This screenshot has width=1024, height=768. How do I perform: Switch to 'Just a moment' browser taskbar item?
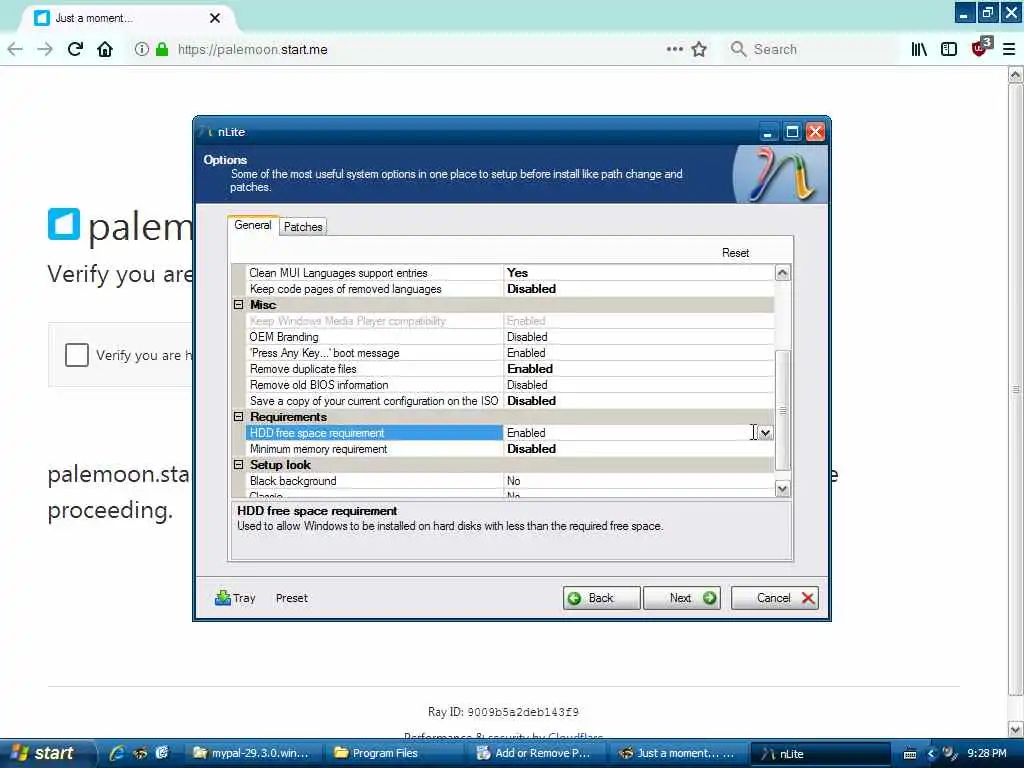(677, 753)
